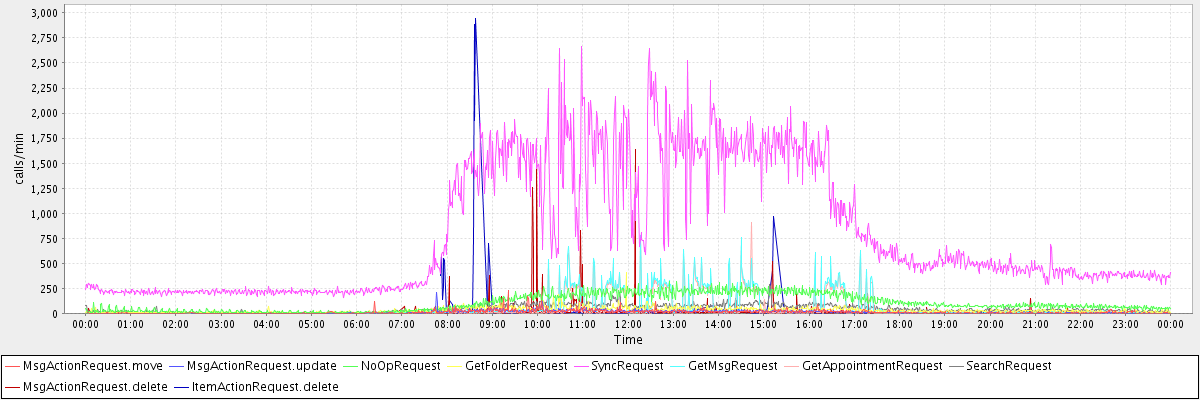Click the GetMsgRequest legend item
The height and width of the screenshot is (400, 1200).
coord(737,366)
